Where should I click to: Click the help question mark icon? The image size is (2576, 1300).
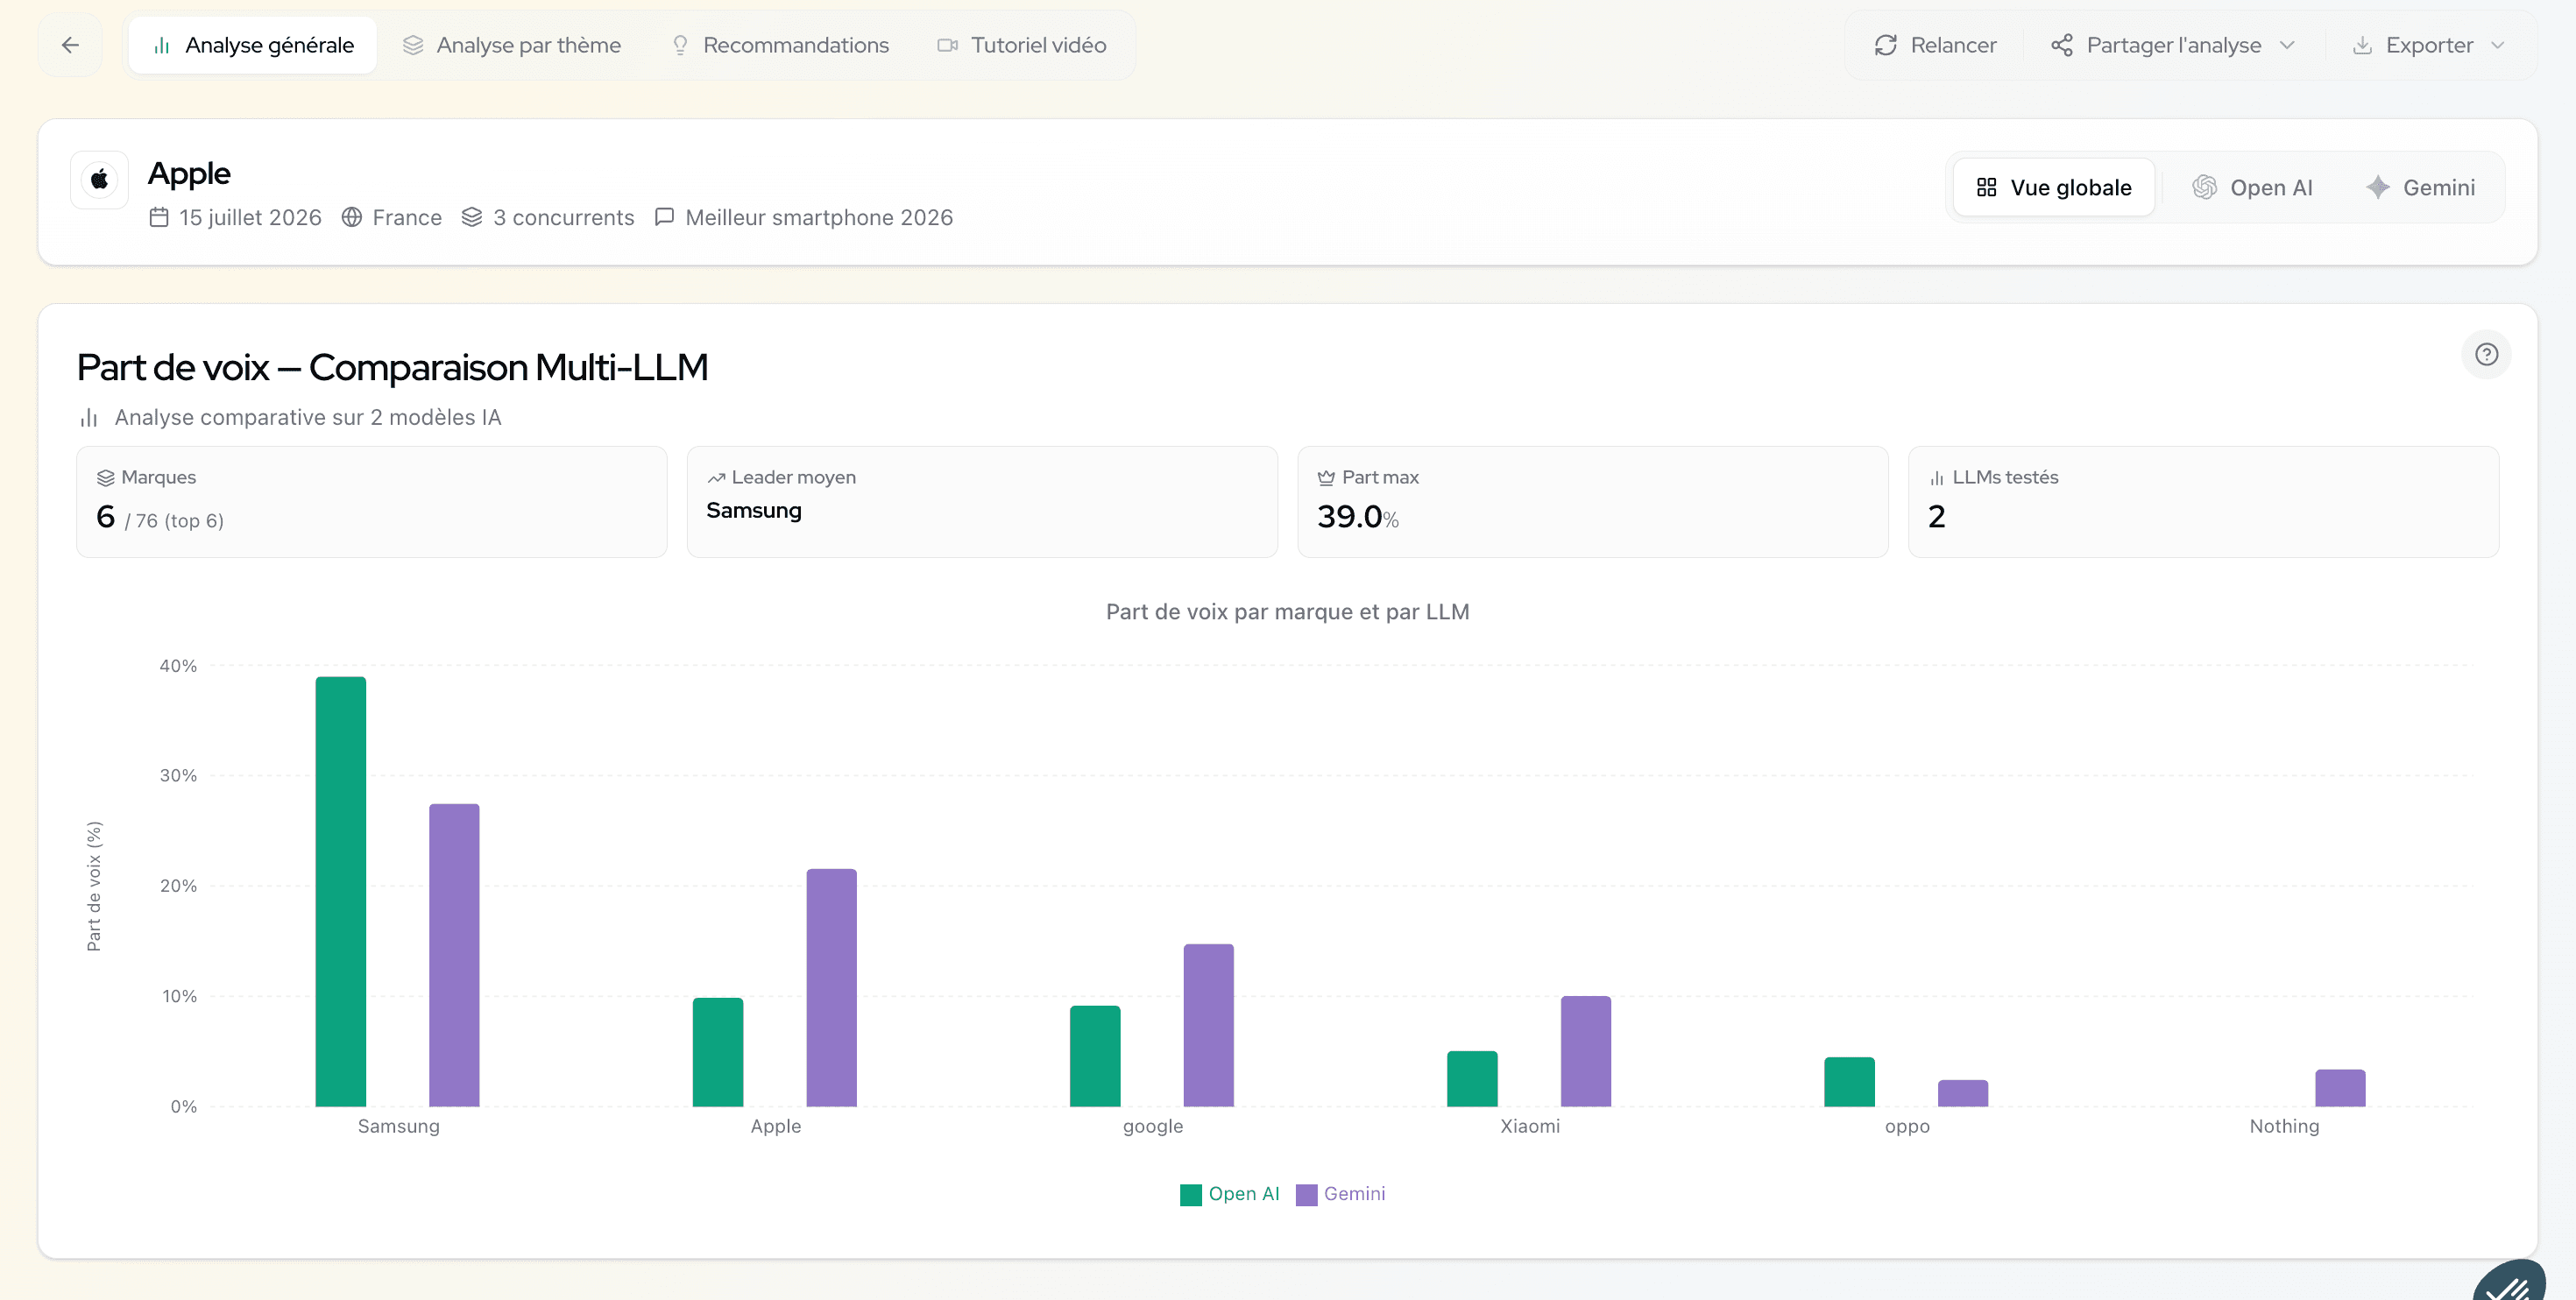pyautogui.click(x=2486, y=354)
